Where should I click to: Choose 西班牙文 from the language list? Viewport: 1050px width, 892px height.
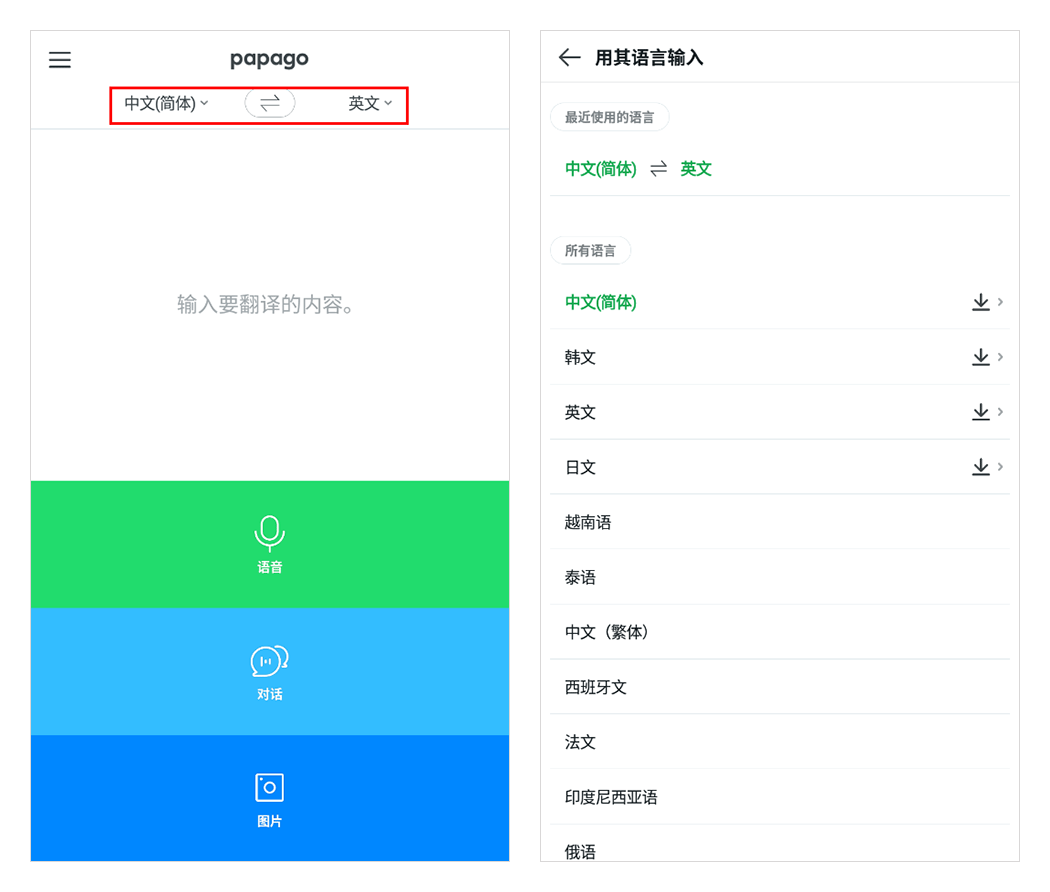779,687
